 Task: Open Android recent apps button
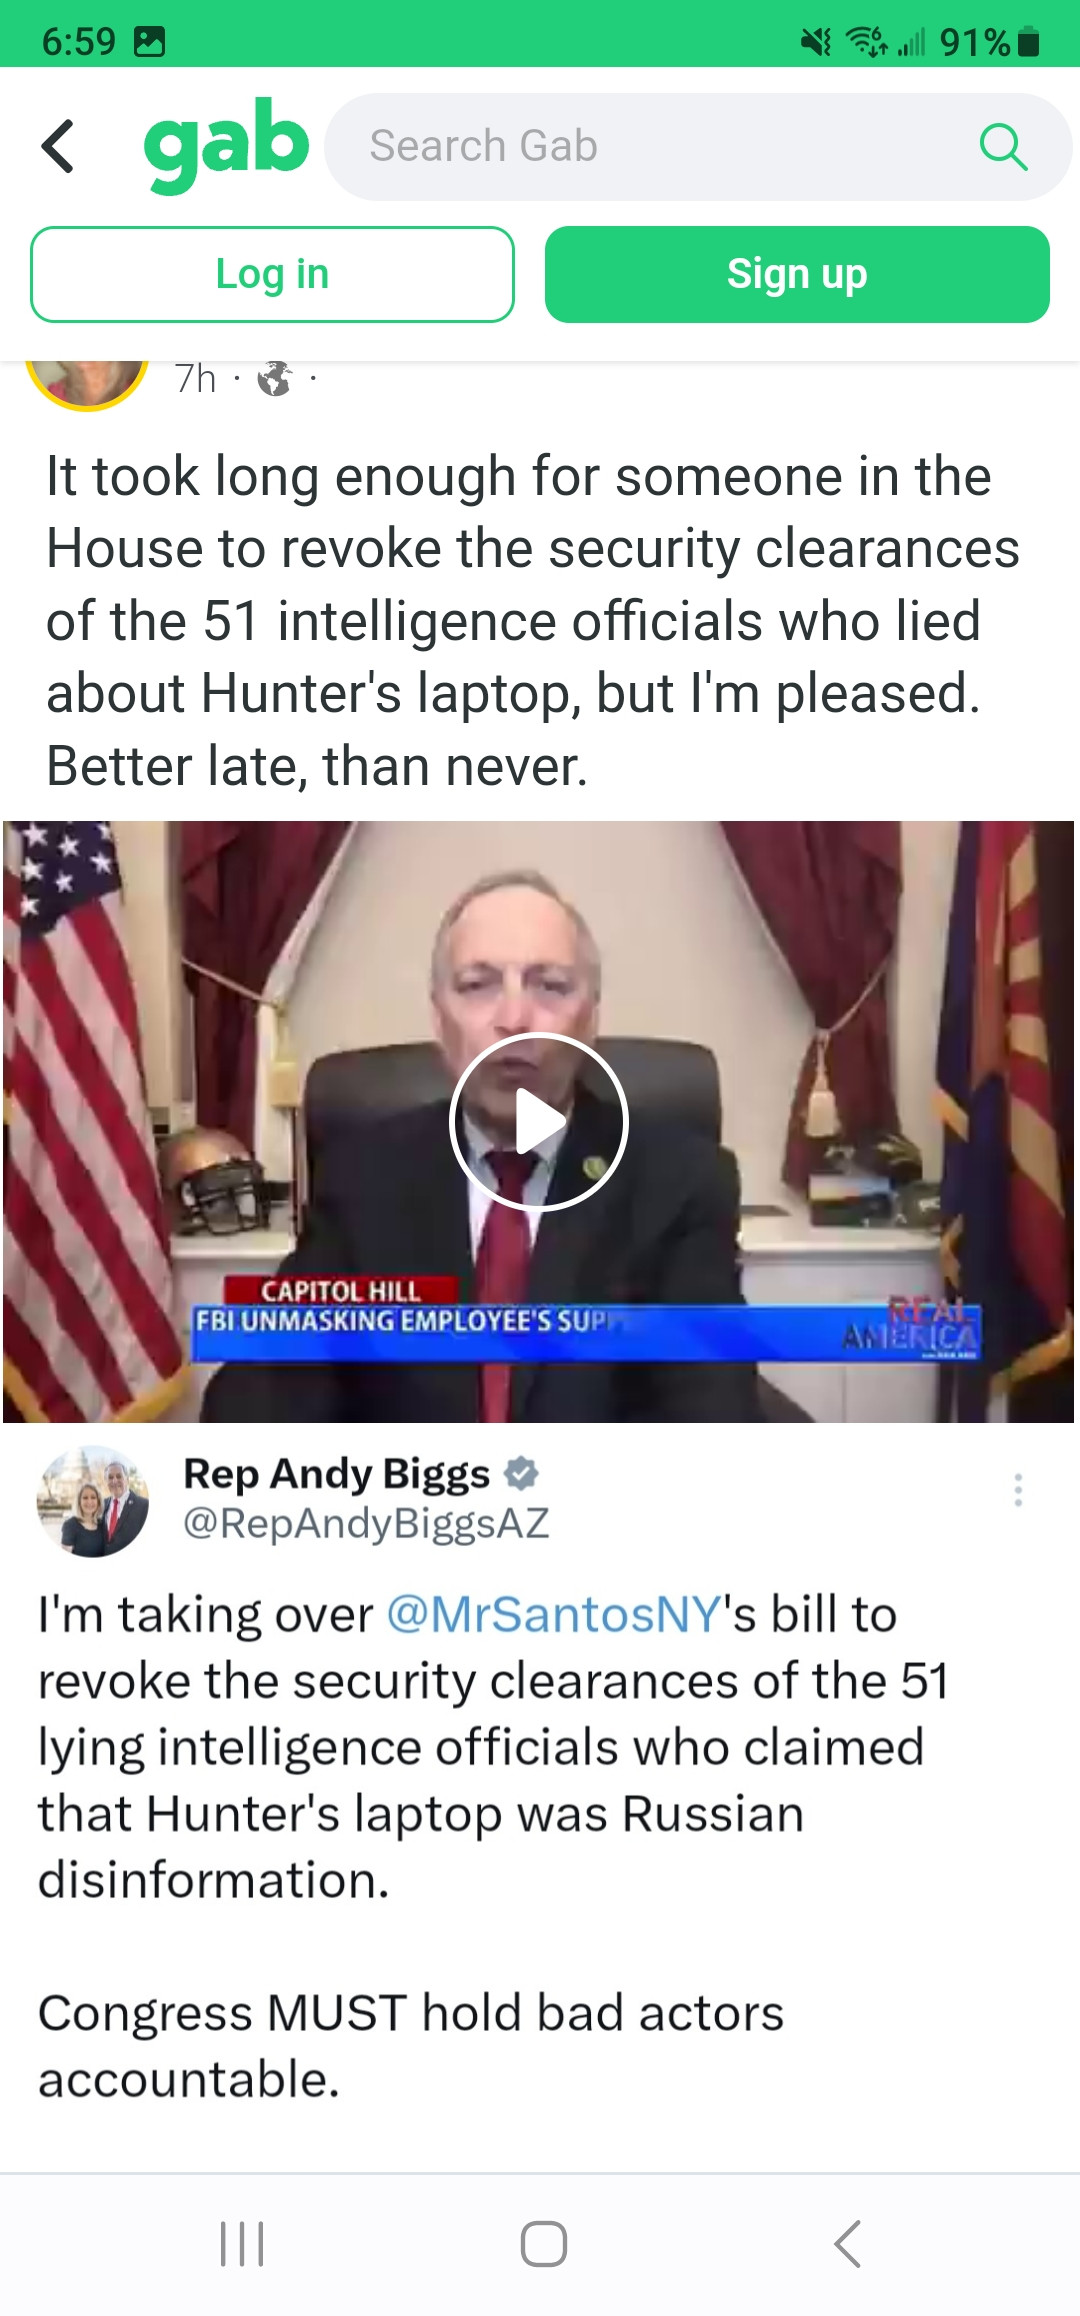[242, 2243]
